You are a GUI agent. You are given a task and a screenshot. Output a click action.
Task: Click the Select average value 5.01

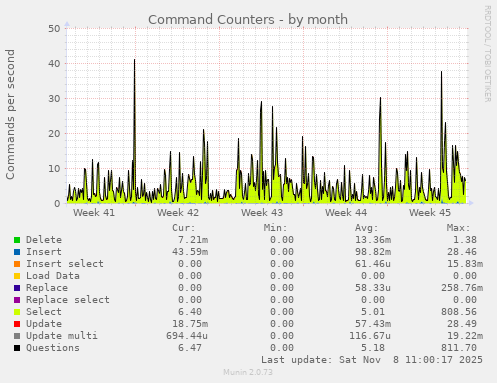coord(373,312)
